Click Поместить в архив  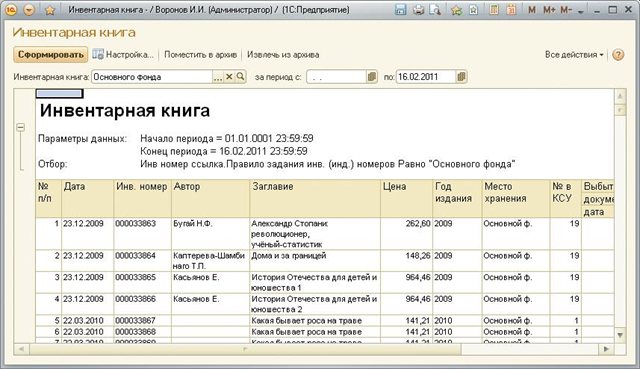point(200,54)
